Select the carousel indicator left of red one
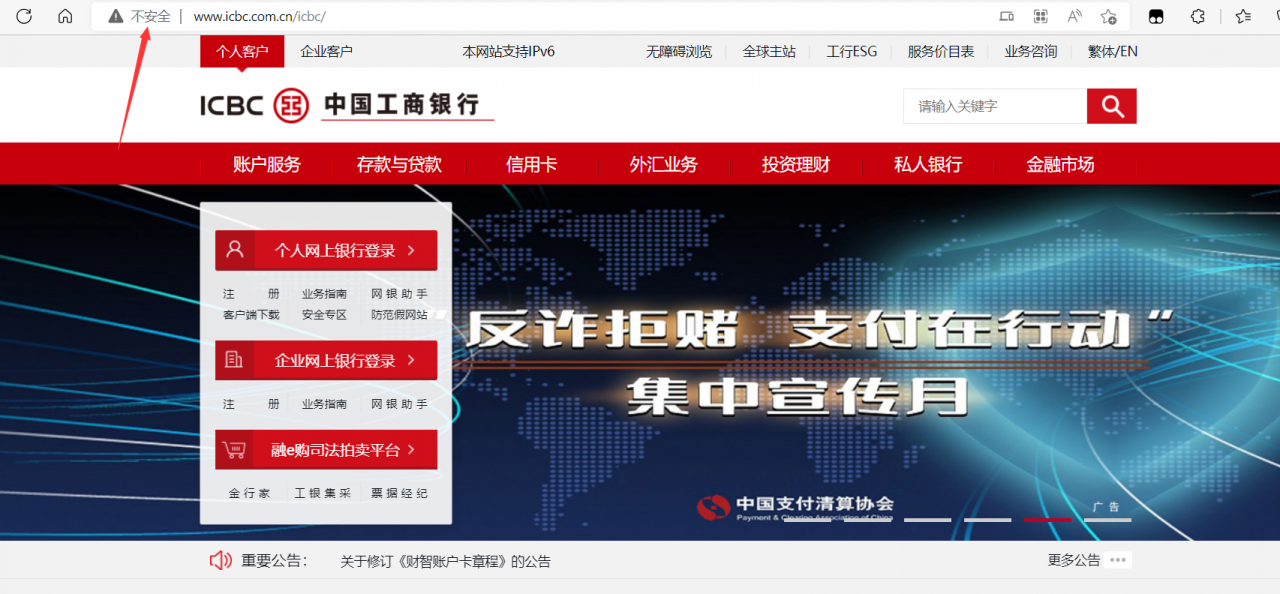The image size is (1280, 594). click(x=987, y=519)
